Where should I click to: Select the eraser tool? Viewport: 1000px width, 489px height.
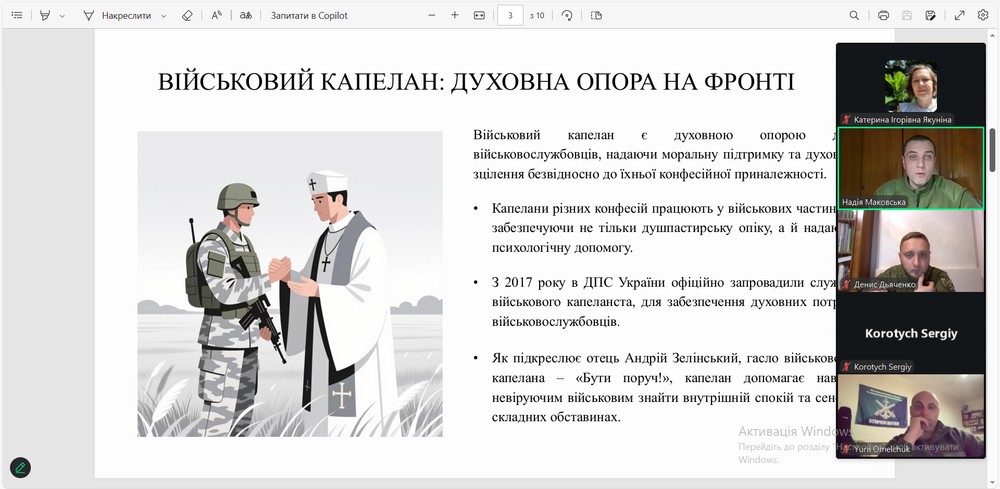[187, 15]
